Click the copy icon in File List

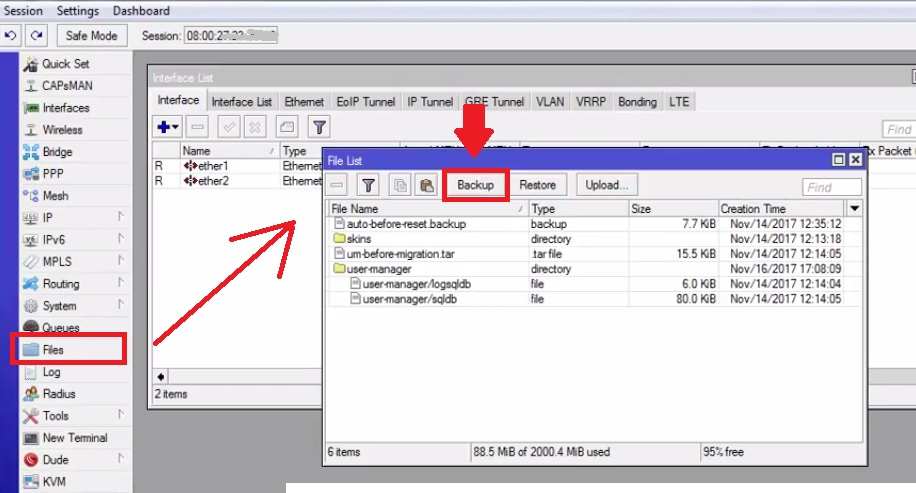[399, 185]
